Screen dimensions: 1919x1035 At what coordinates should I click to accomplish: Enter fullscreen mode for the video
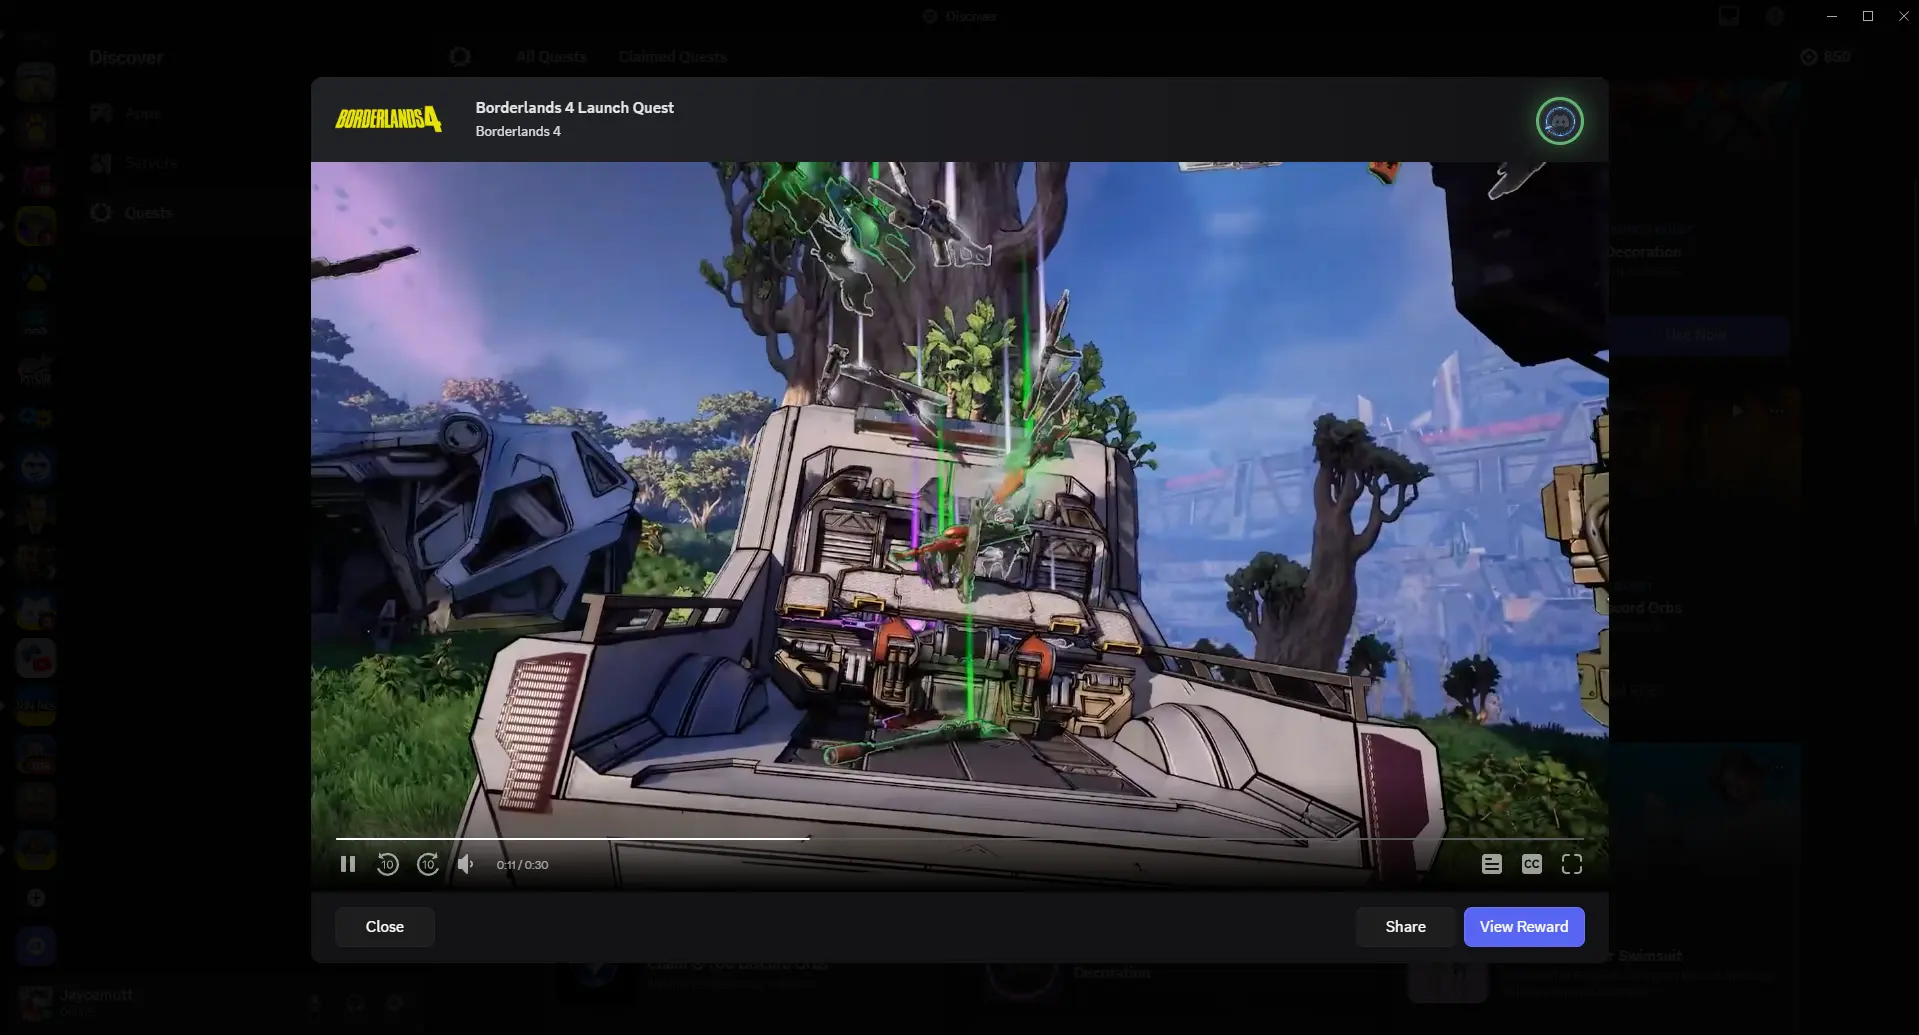point(1572,864)
